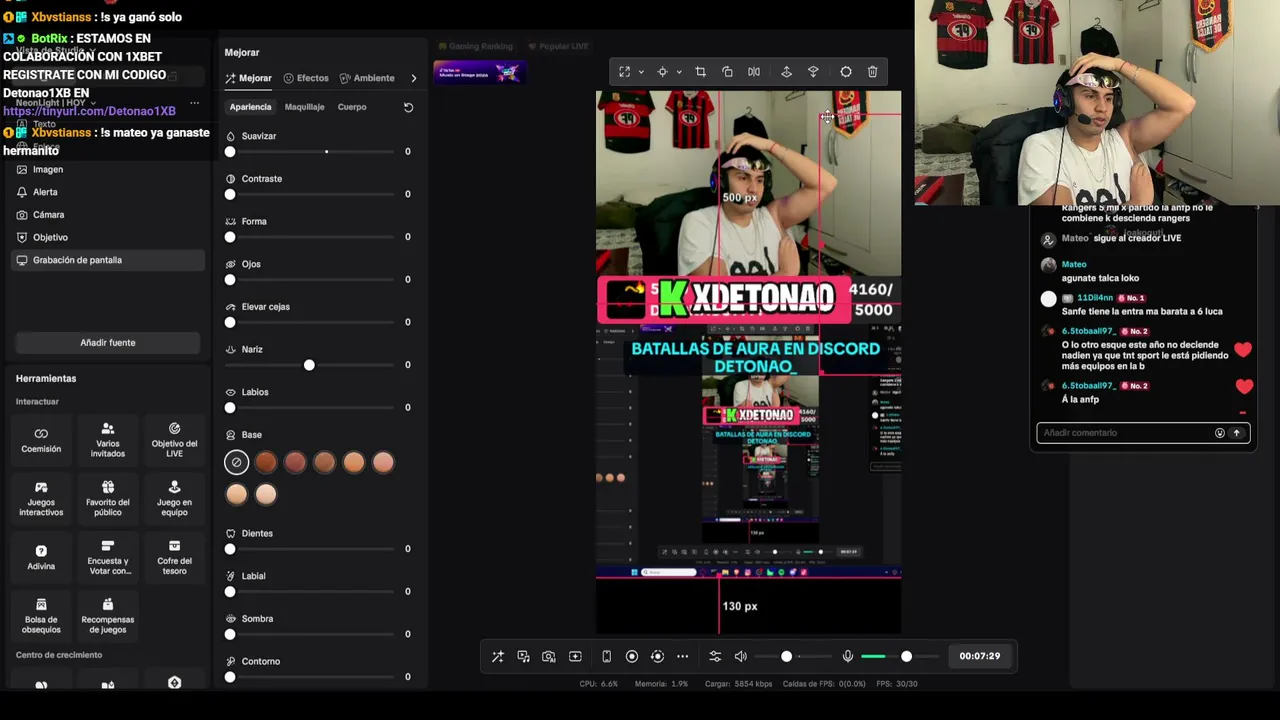Open the Objetivo del LIVE tool
The width and height of the screenshot is (1280, 720).
tap(174, 440)
